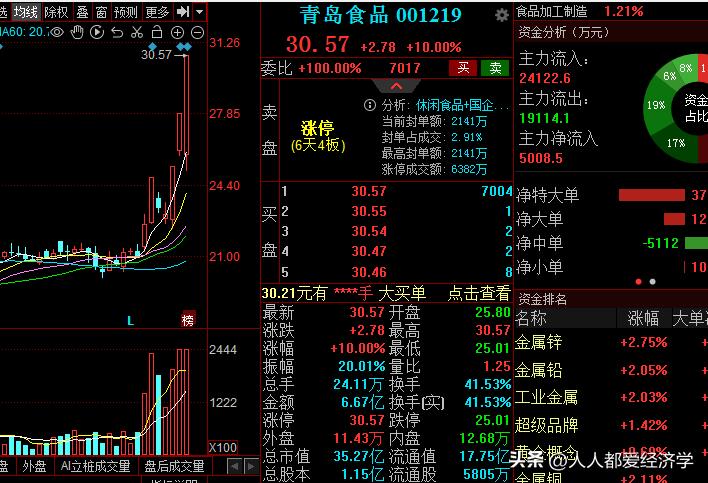Open the 休闲食品+国企 analysis link
This screenshot has width=708, height=483.
point(461,105)
